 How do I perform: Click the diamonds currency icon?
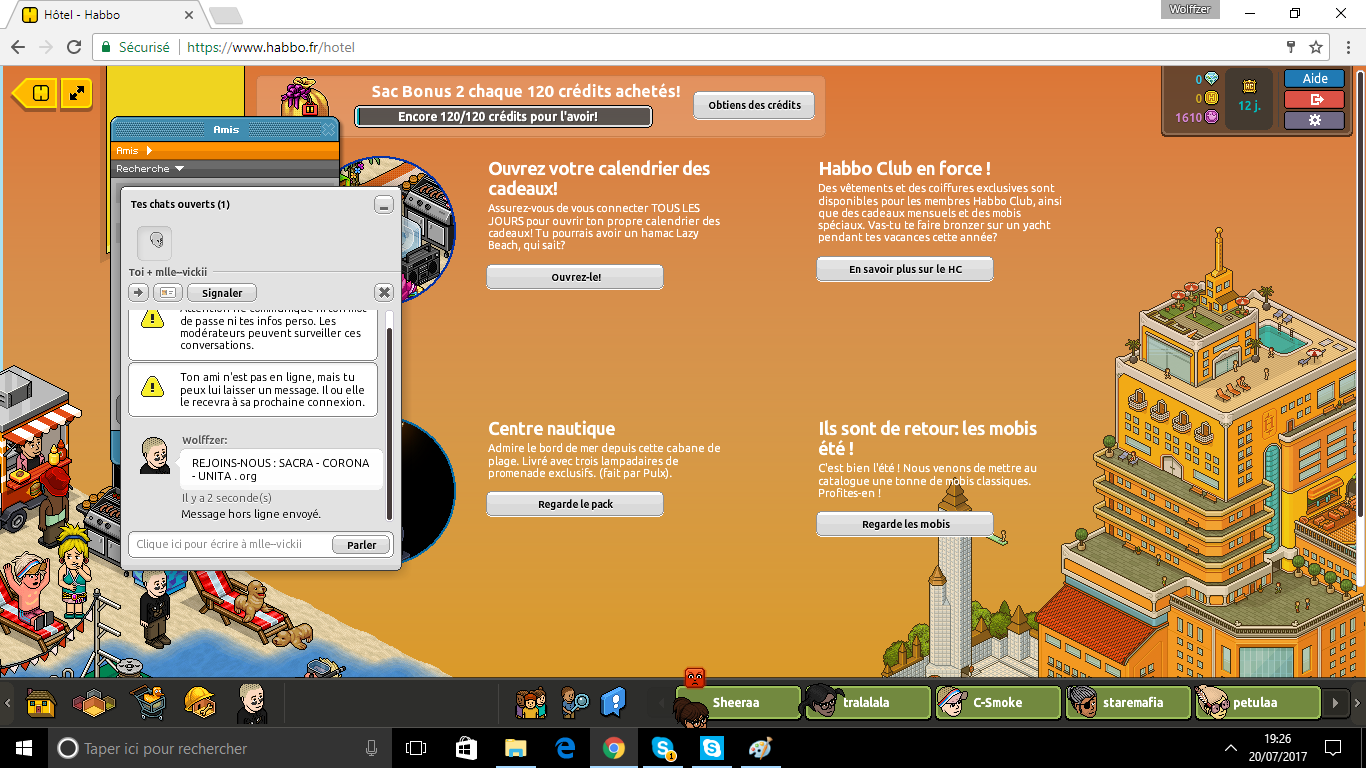pos(1211,79)
